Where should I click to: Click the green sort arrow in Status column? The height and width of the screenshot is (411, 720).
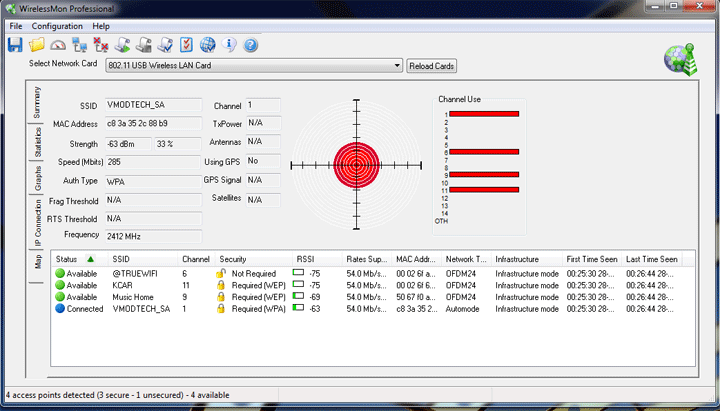click(90, 259)
